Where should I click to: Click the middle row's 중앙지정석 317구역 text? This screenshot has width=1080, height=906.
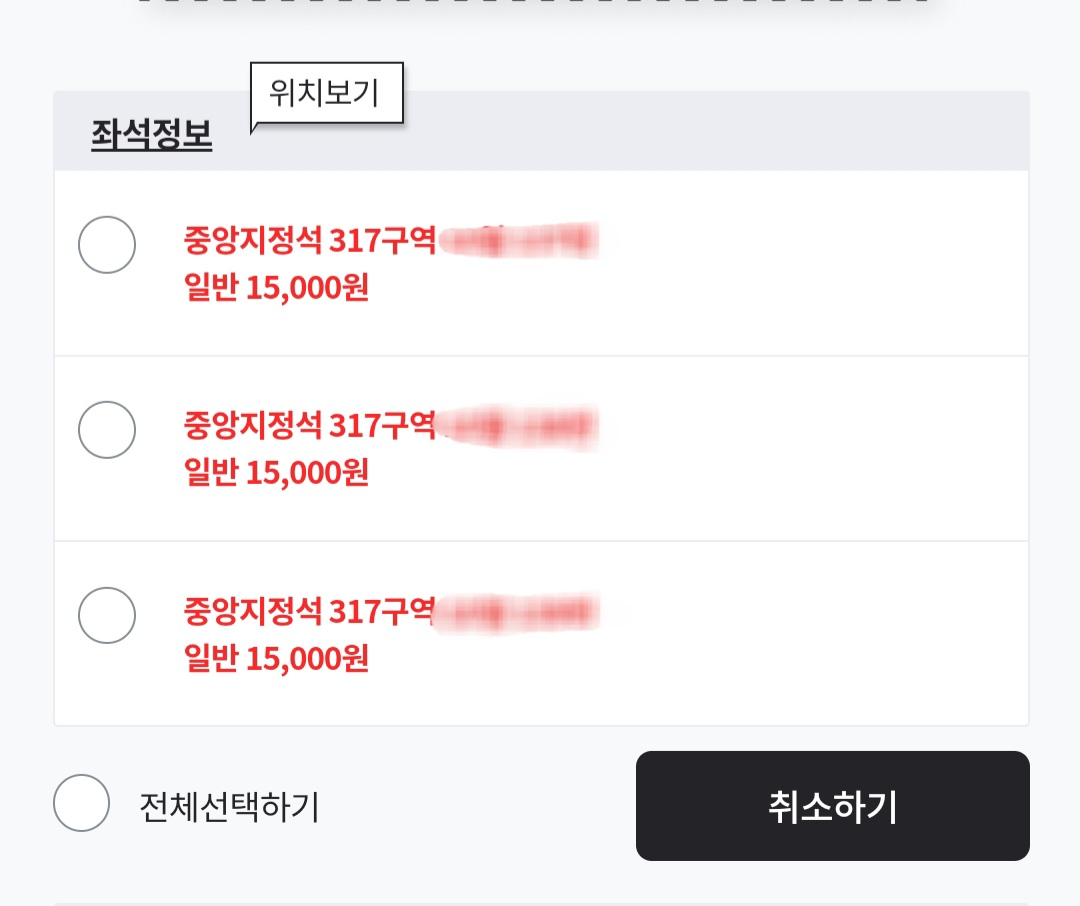tap(310, 425)
